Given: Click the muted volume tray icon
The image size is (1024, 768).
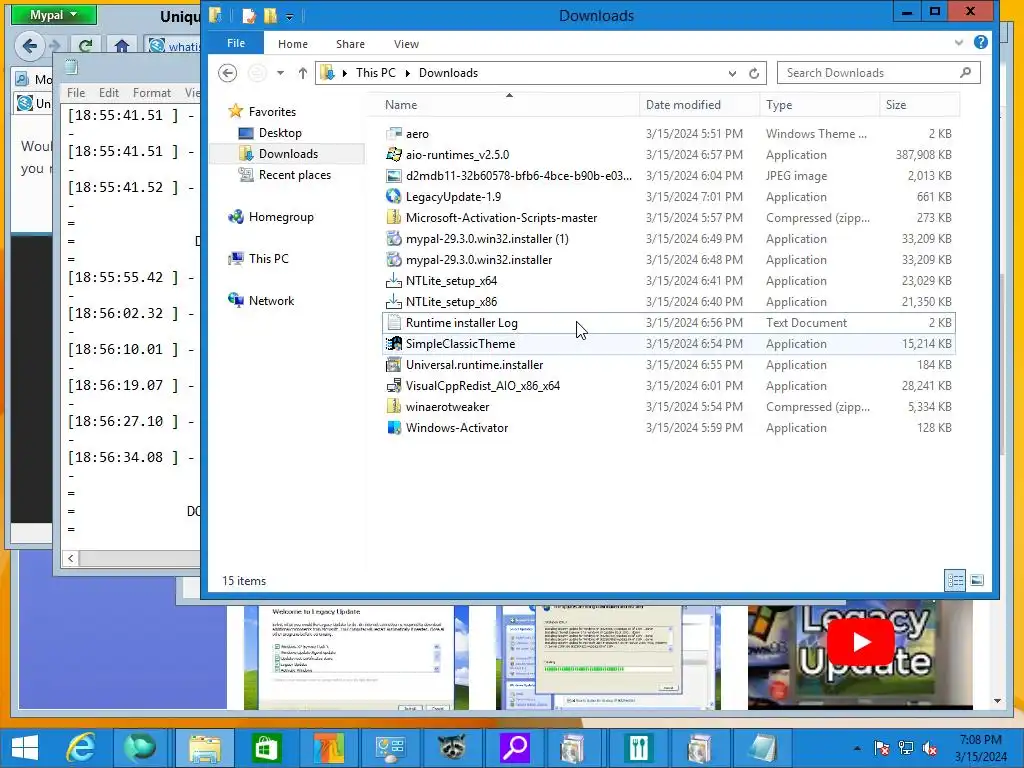Looking at the screenshot, I should pyautogui.click(x=930, y=748).
